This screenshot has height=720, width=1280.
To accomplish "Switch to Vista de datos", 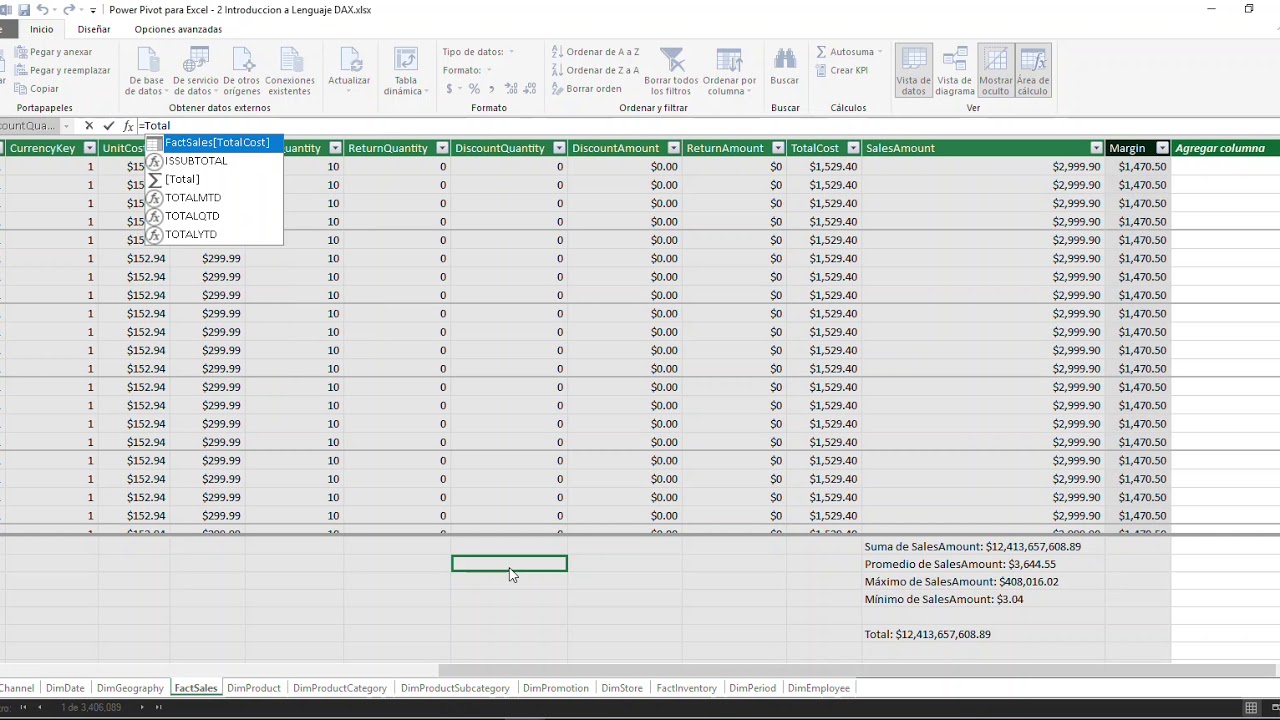I will (x=913, y=71).
